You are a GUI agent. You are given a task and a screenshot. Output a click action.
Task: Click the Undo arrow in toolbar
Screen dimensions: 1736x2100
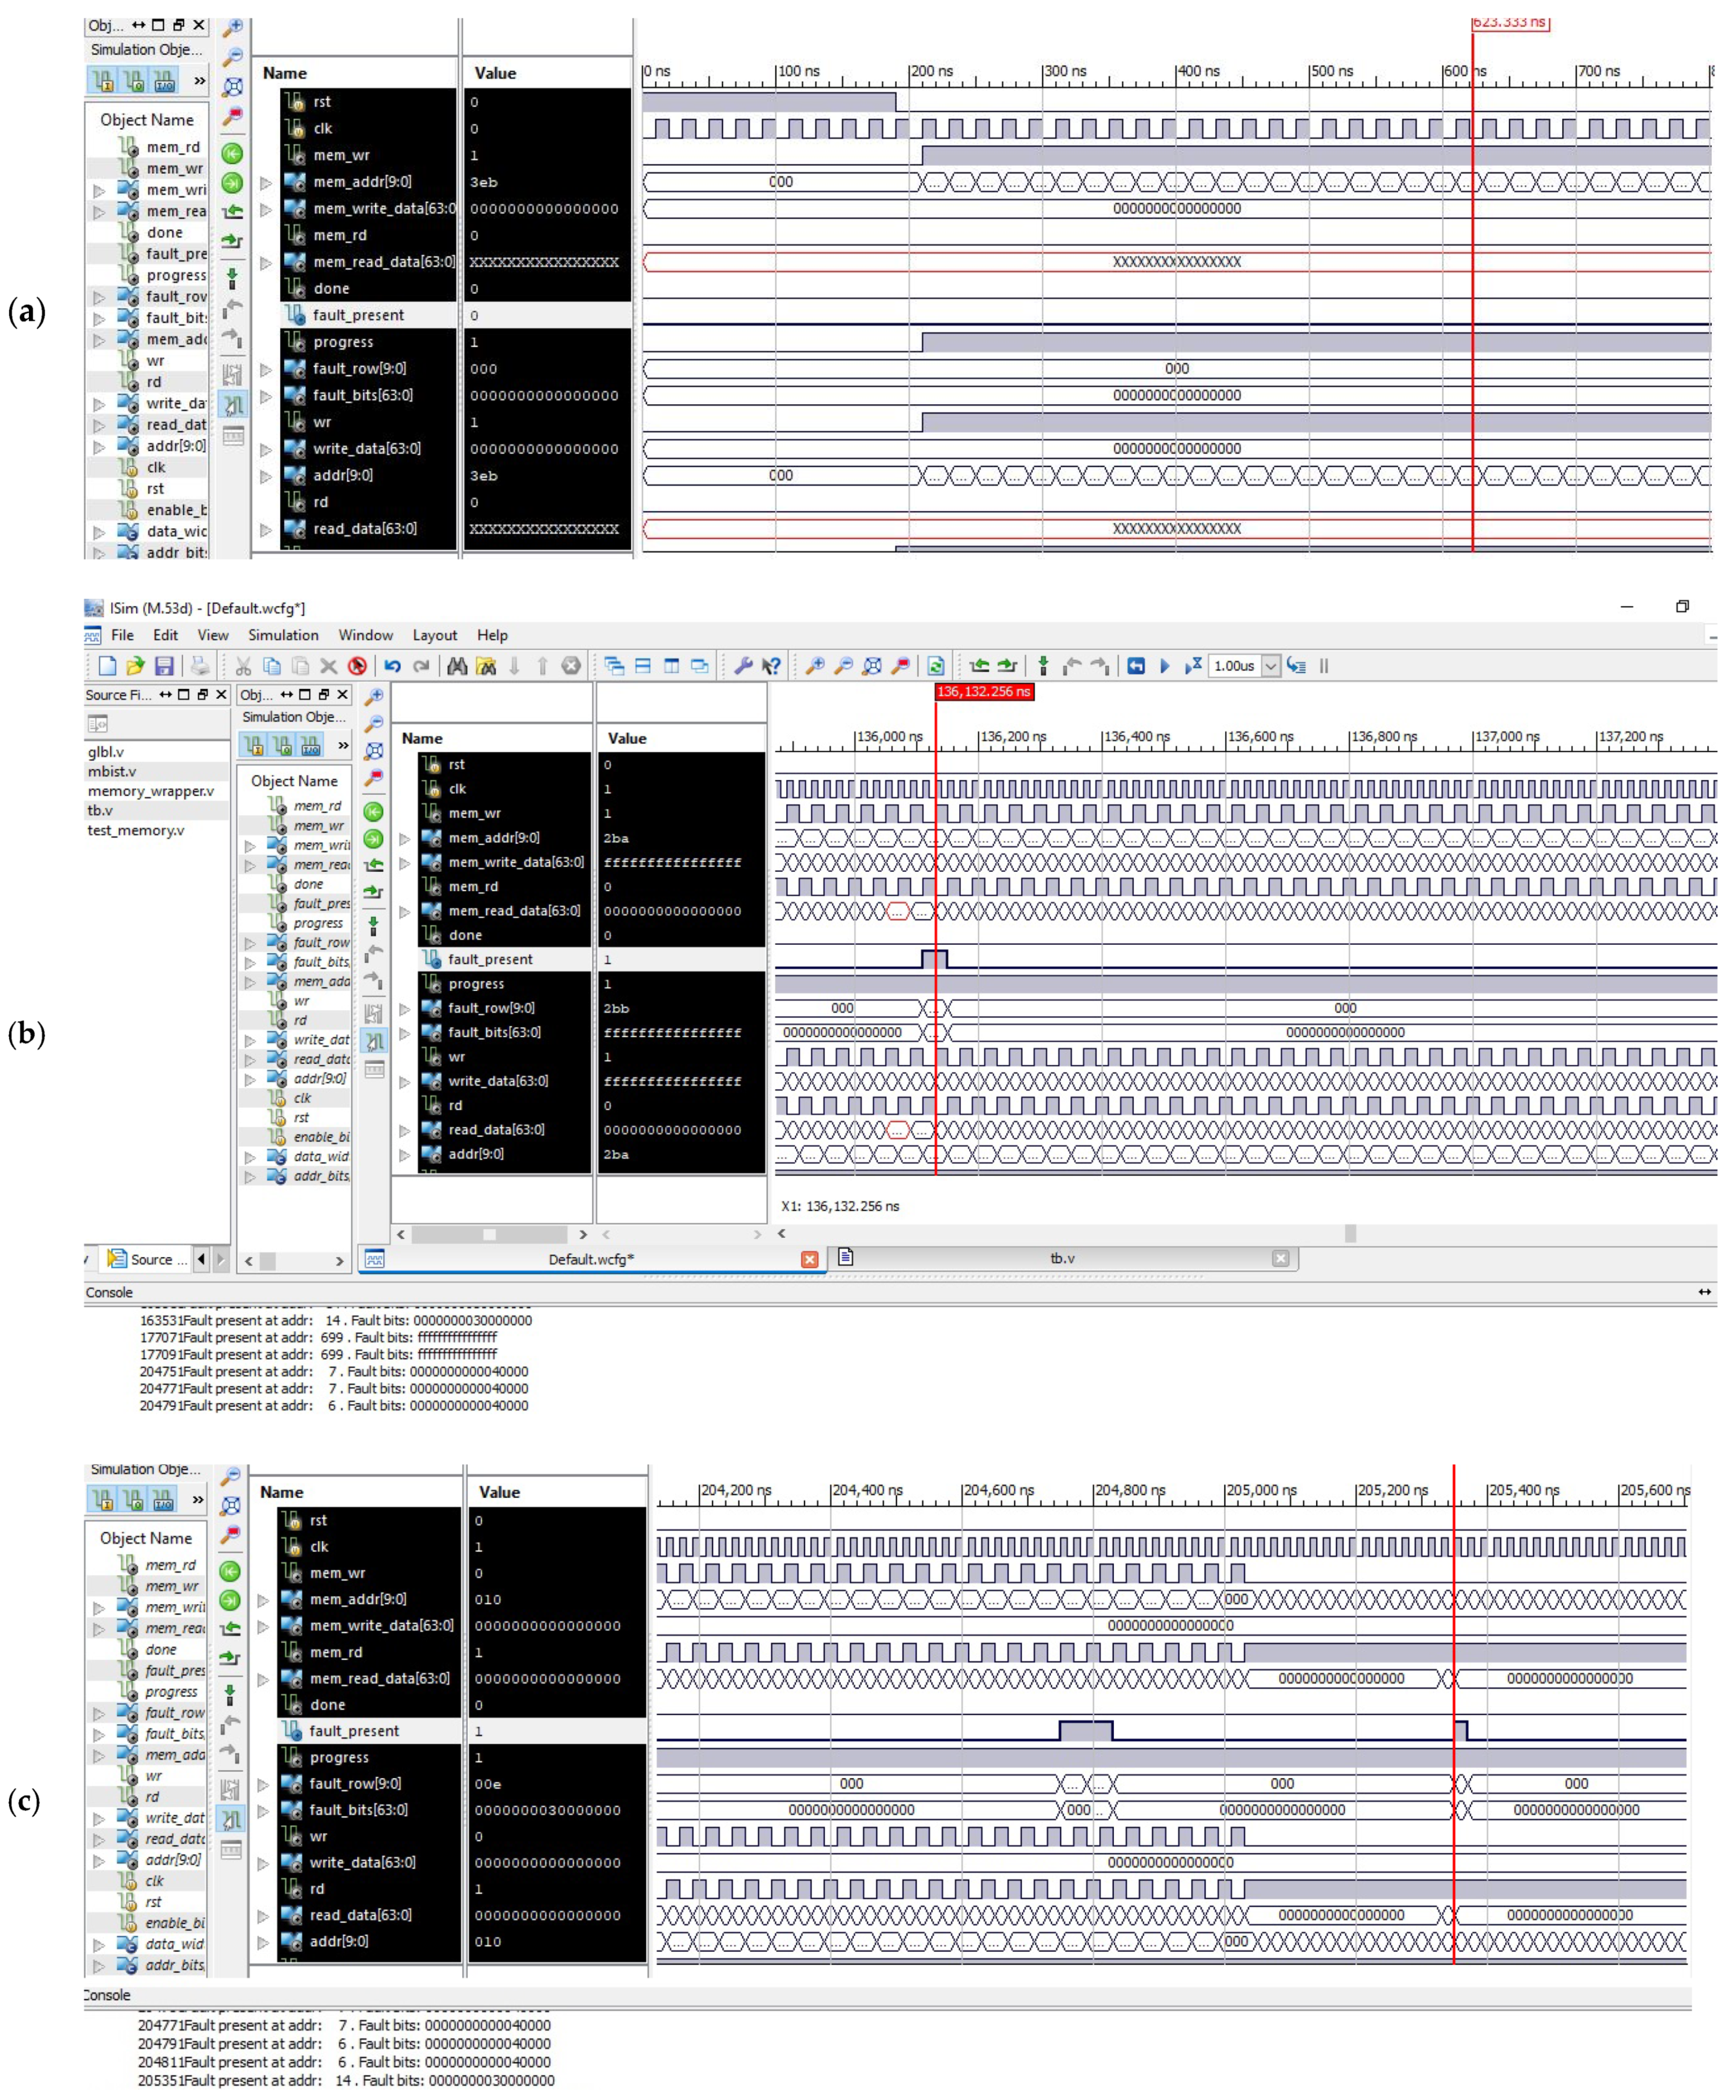(x=393, y=666)
